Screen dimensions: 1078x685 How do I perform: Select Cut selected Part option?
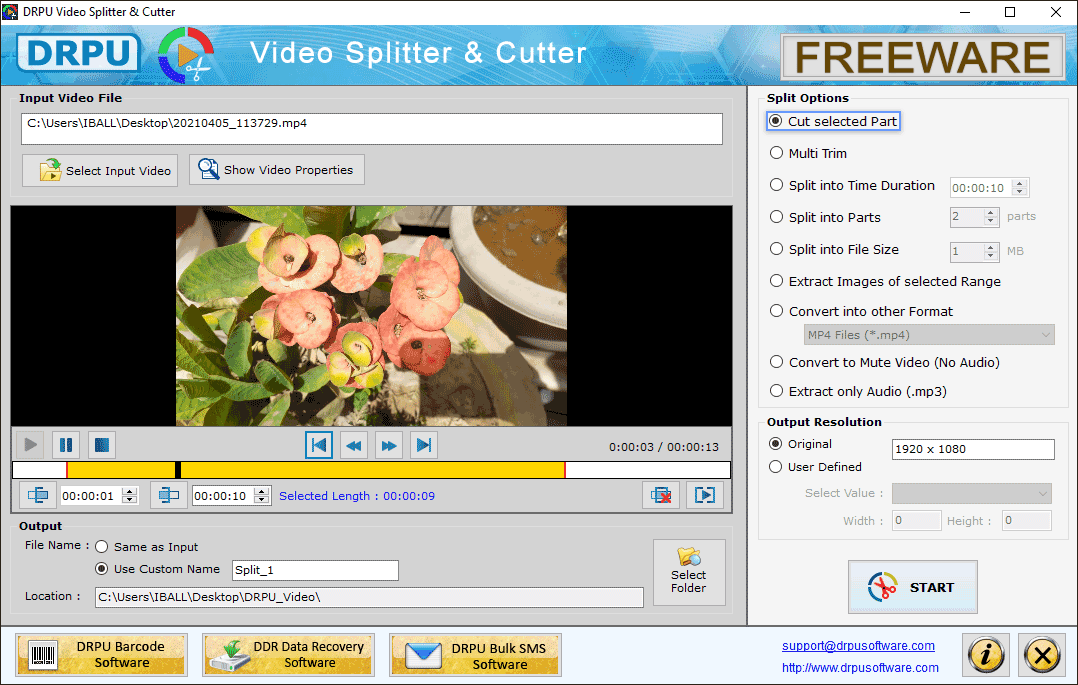pos(834,121)
